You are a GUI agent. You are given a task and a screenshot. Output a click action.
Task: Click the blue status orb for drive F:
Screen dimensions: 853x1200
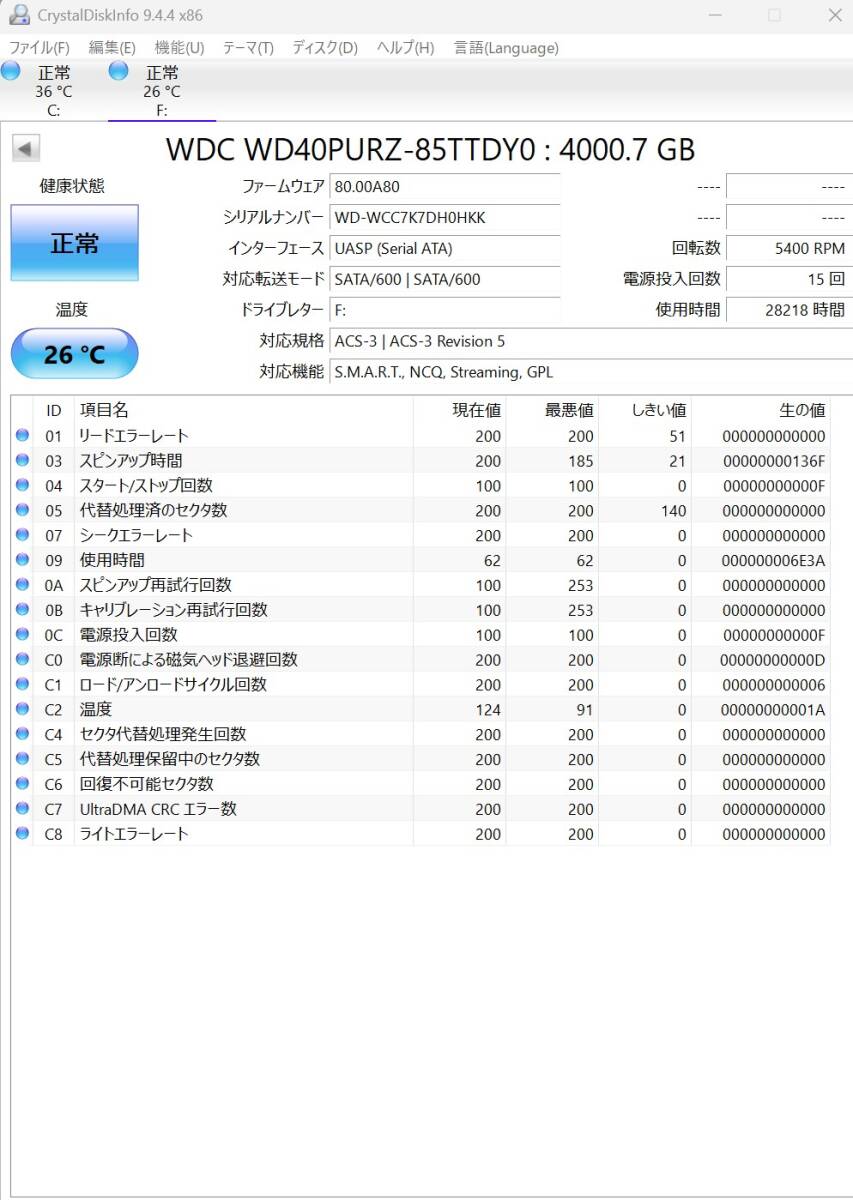(118, 70)
